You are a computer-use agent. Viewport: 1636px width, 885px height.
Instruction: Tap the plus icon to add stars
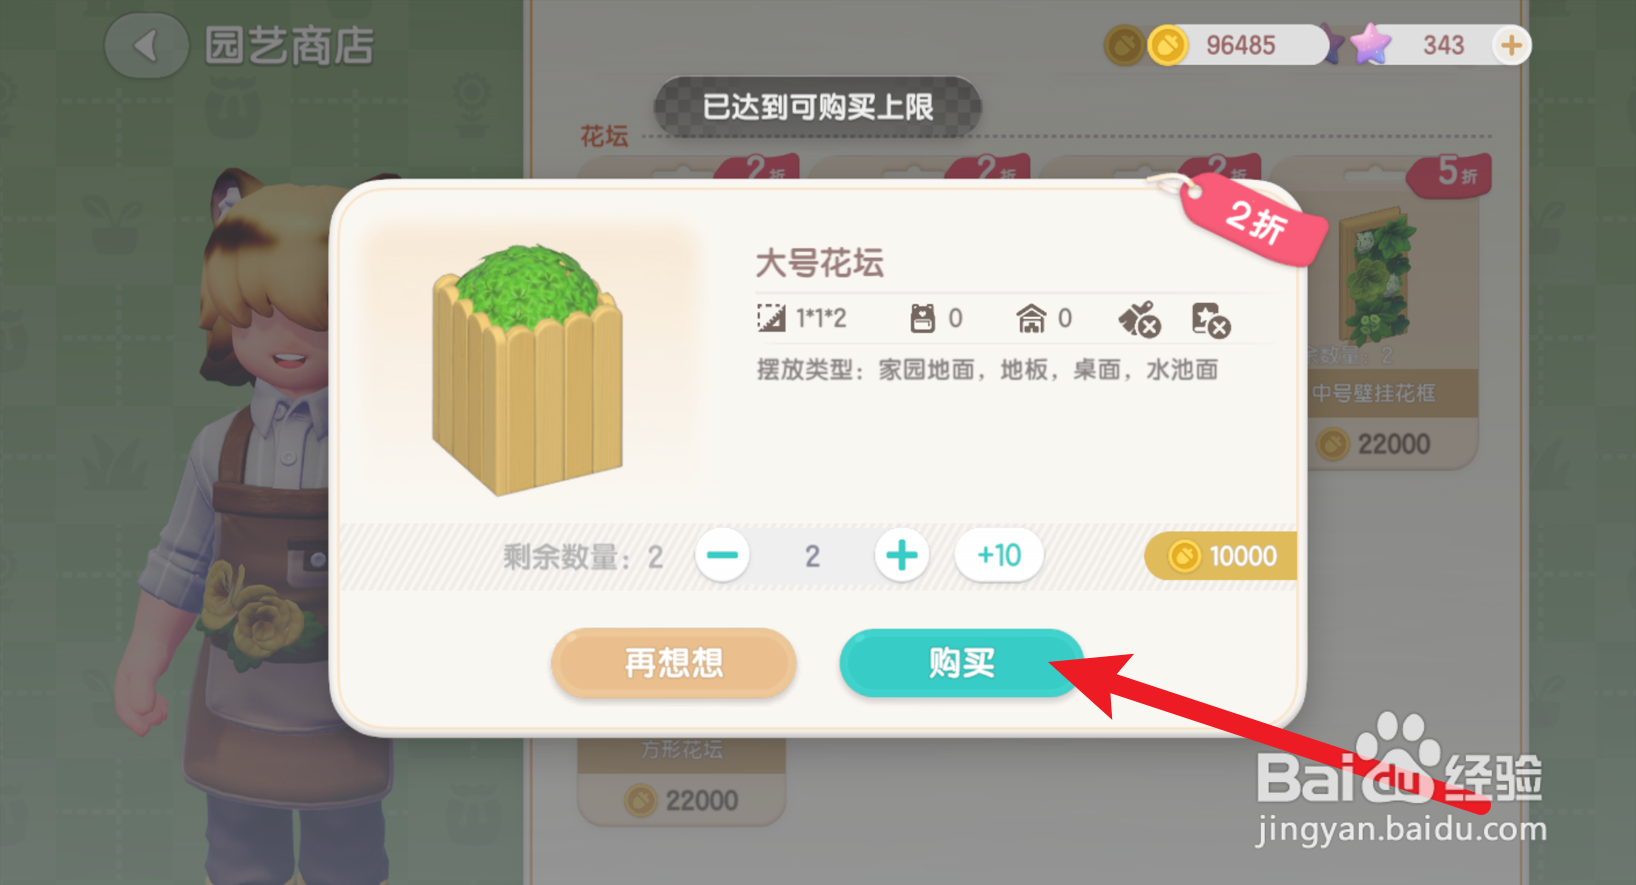1511,45
